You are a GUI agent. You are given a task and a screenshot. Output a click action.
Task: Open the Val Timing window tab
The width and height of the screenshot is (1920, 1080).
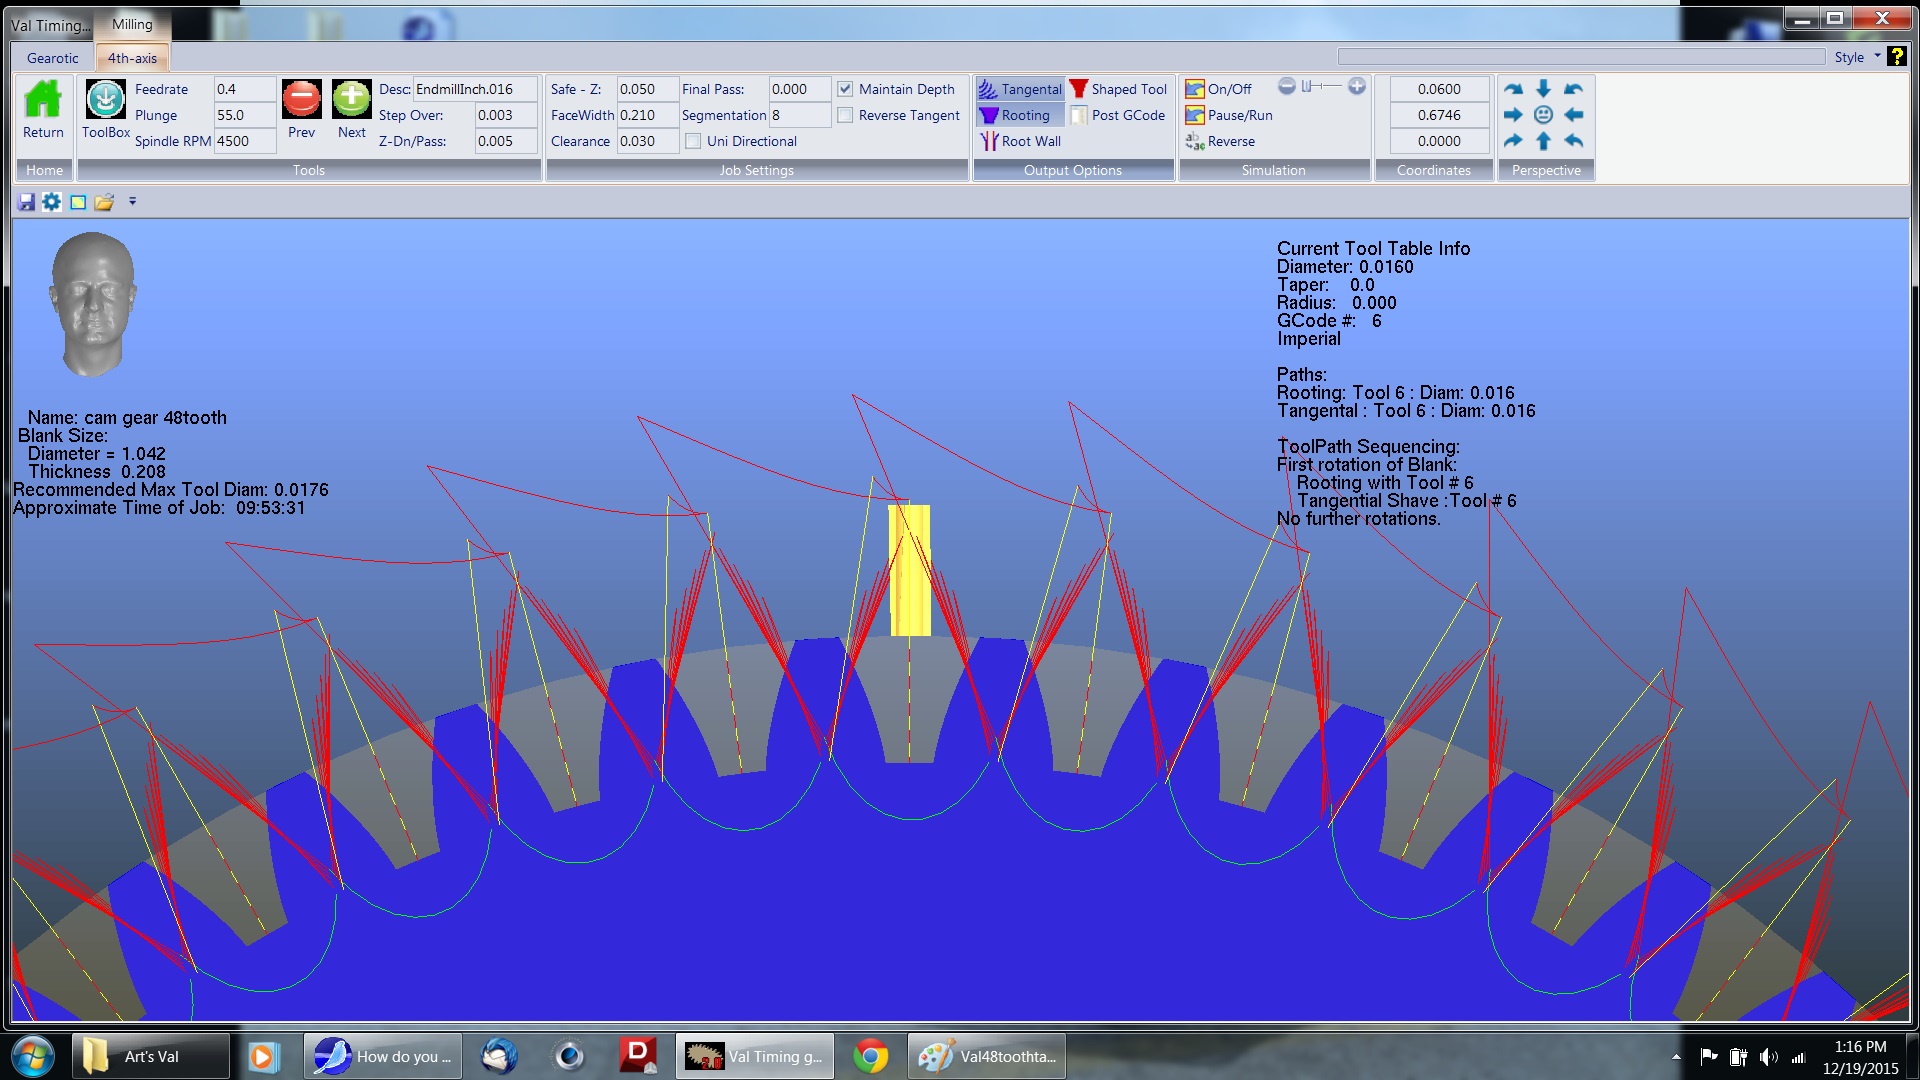pos(50,25)
